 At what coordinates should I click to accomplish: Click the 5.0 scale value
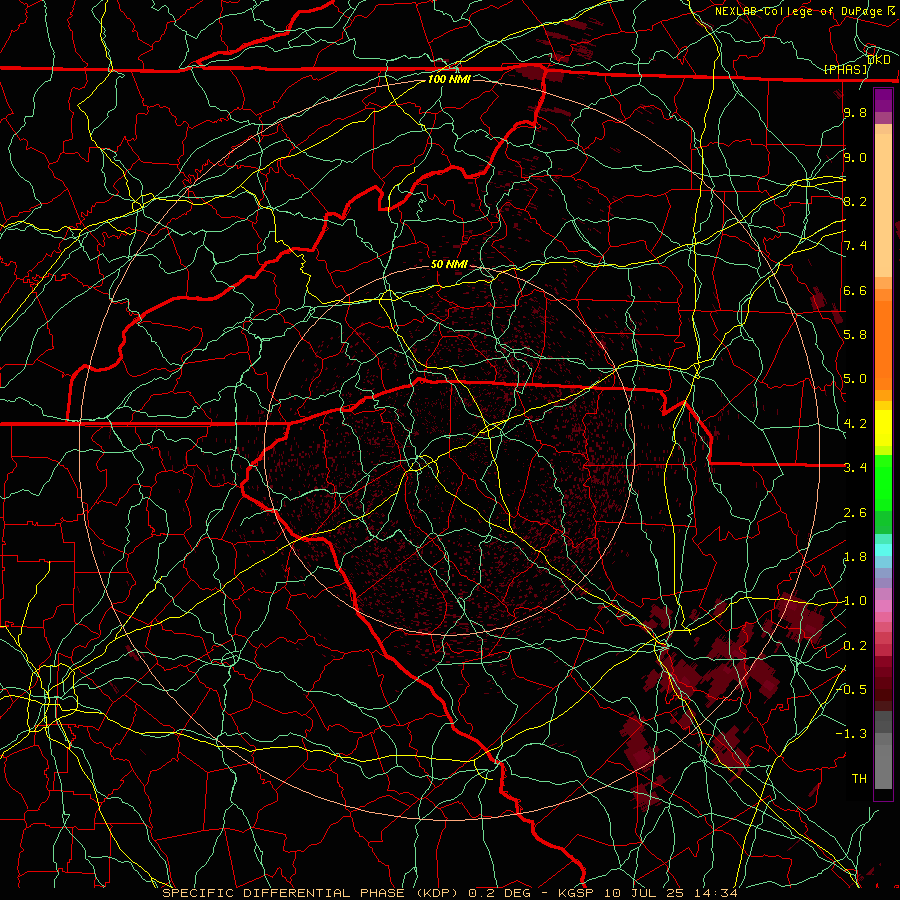coord(855,379)
